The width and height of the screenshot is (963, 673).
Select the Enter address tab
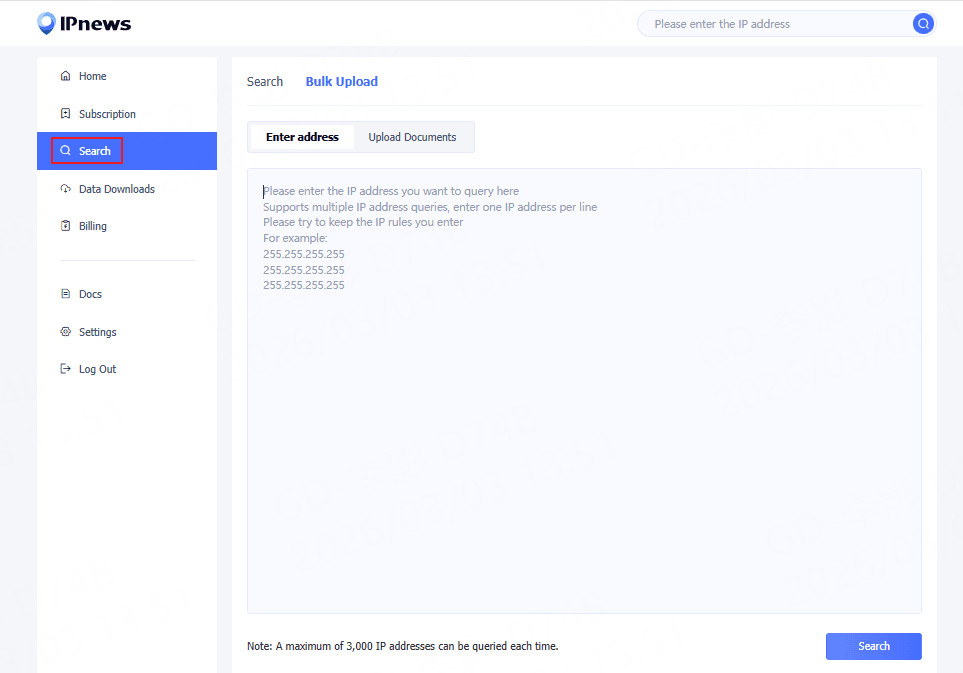302,137
